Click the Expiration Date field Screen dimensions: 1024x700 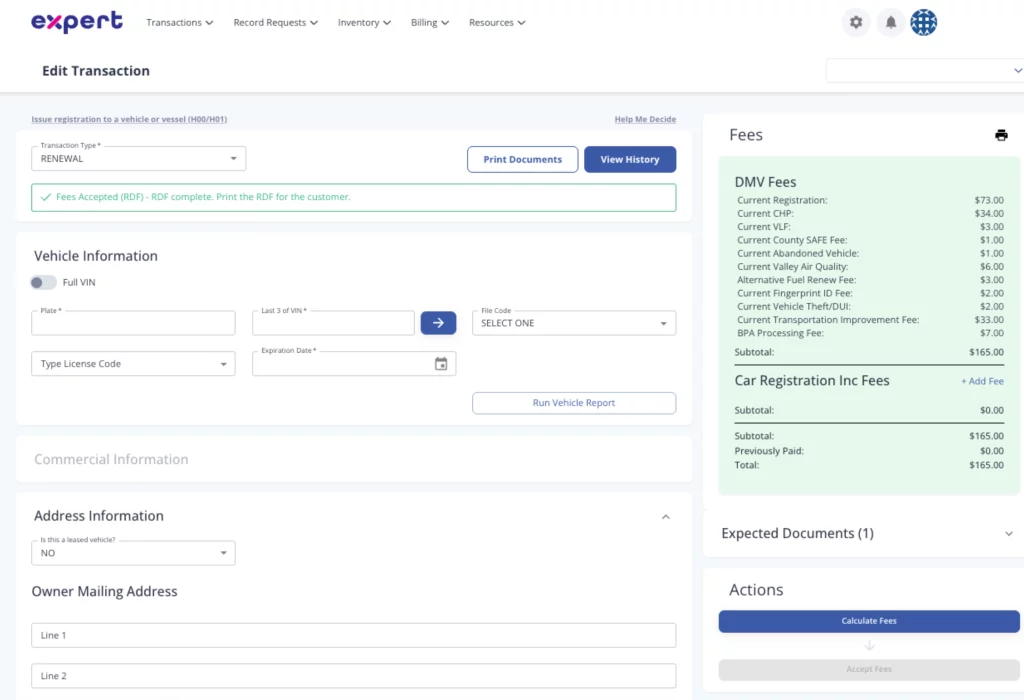354,364
